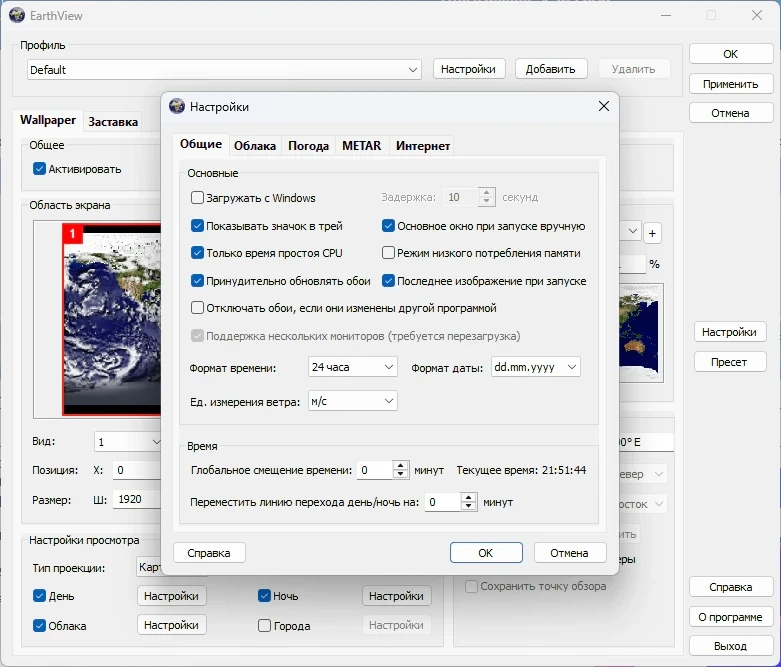Image resolution: width=781 pixels, height=667 pixels.
Task: Click Выход button
Action: click(731, 646)
